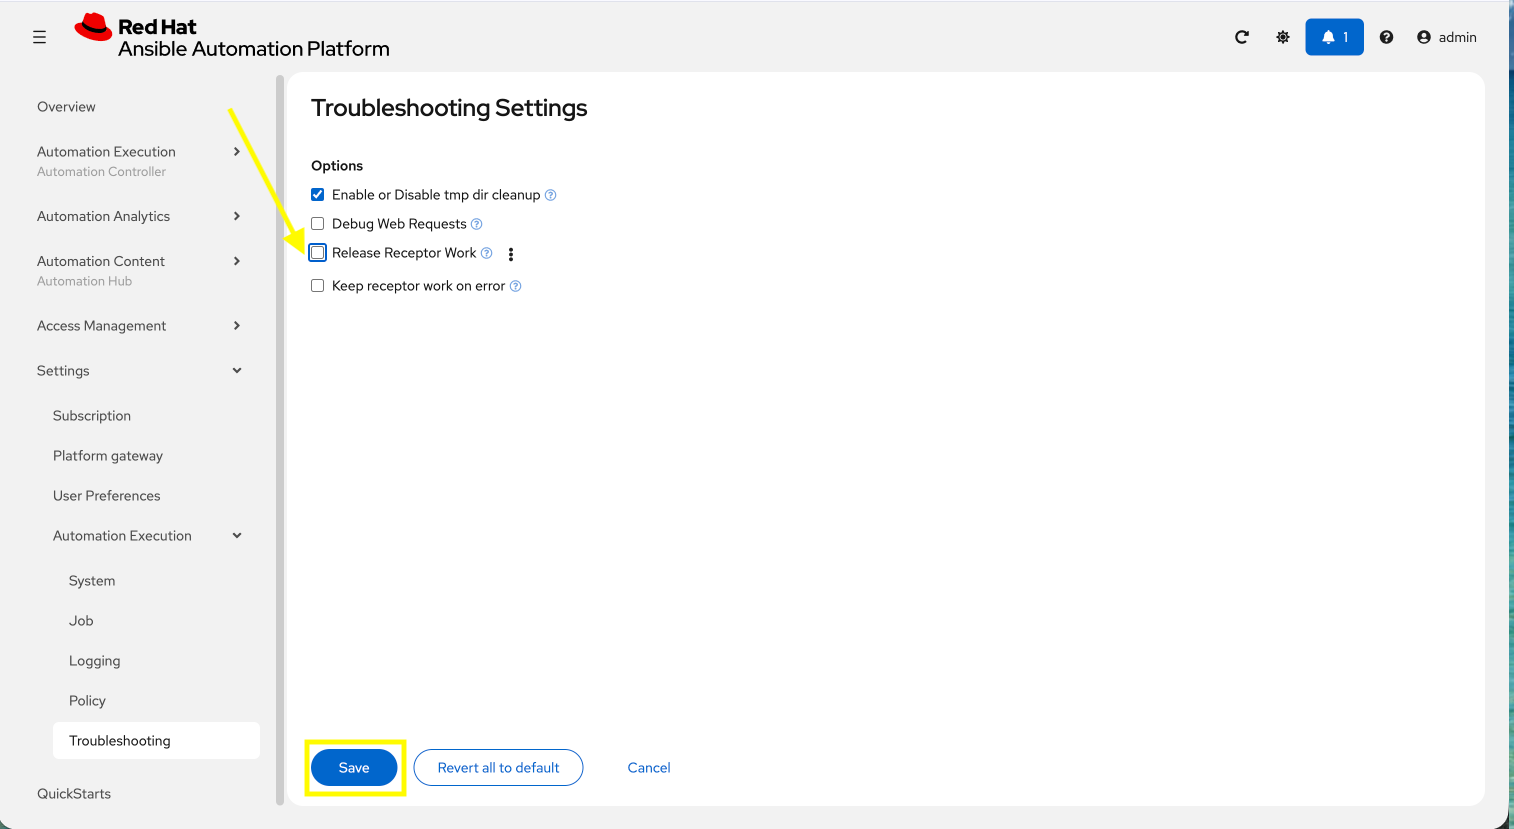Click Revert all to default
The height and width of the screenshot is (829, 1514).
click(x=498, y=767)
